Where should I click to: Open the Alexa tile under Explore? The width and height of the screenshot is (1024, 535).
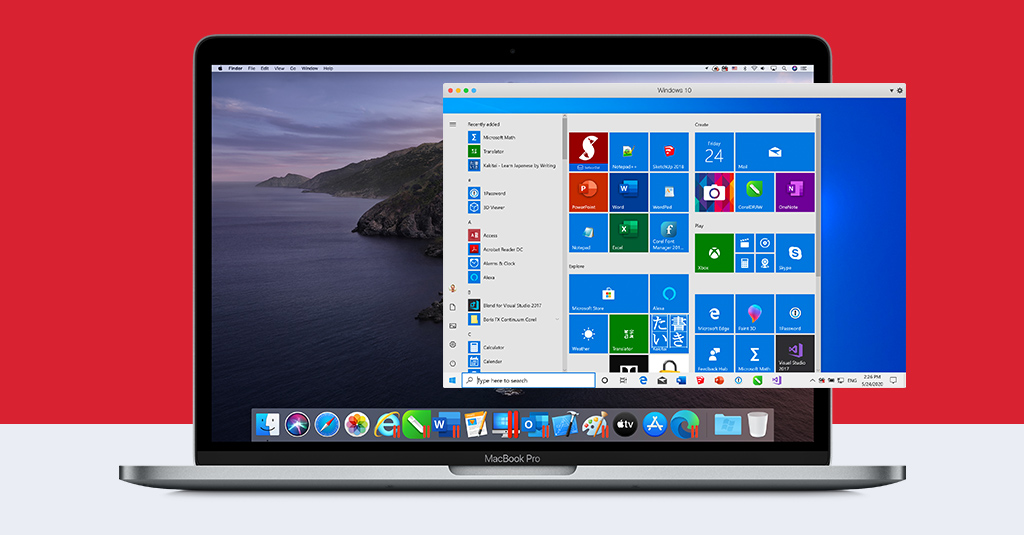pos(669,293)
